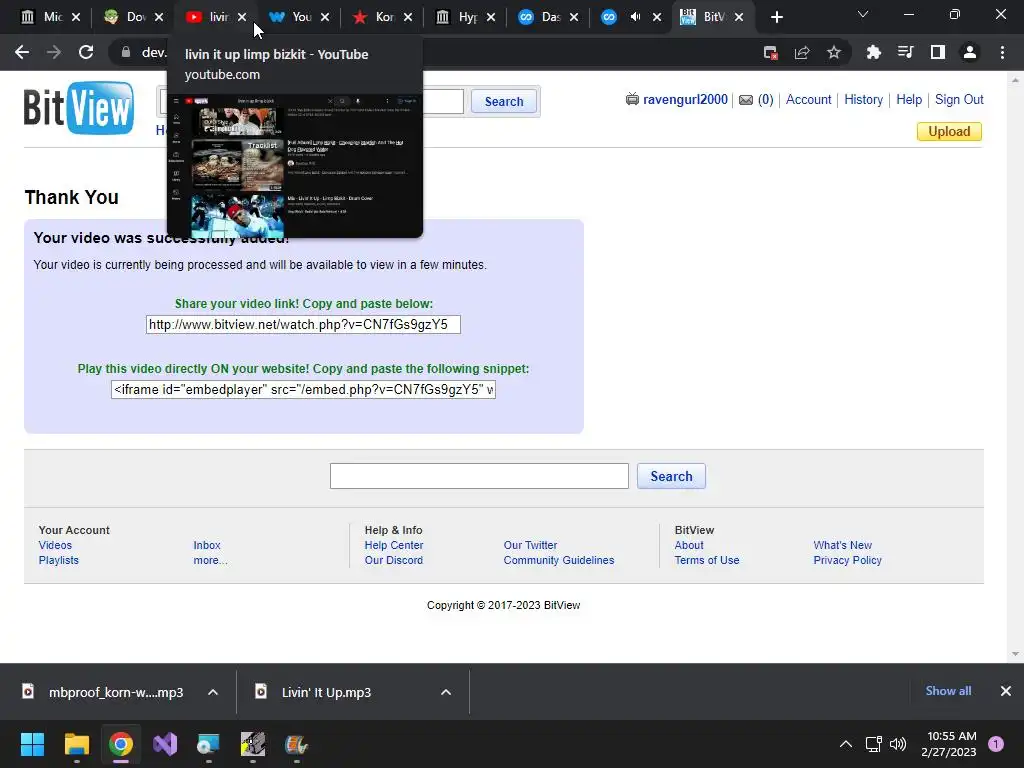
Task: Close the downloads bar
Action: click(x=1006, y=691)
